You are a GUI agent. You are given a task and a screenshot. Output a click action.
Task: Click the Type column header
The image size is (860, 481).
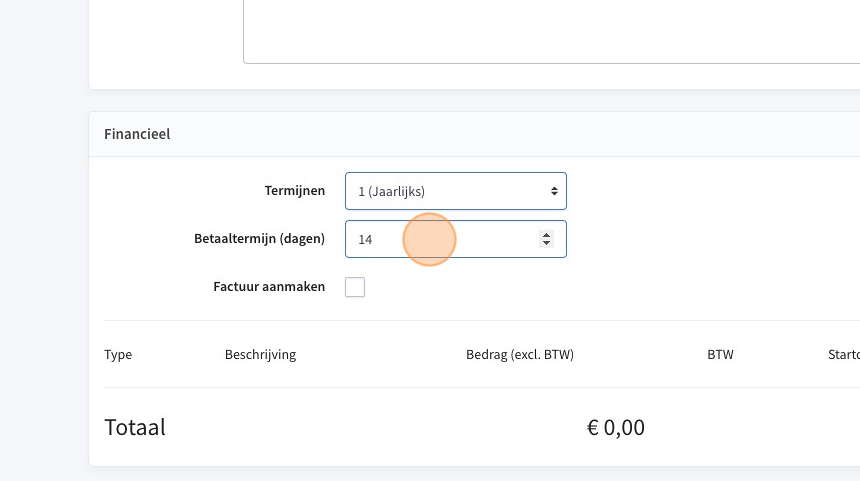pos(118,354)
